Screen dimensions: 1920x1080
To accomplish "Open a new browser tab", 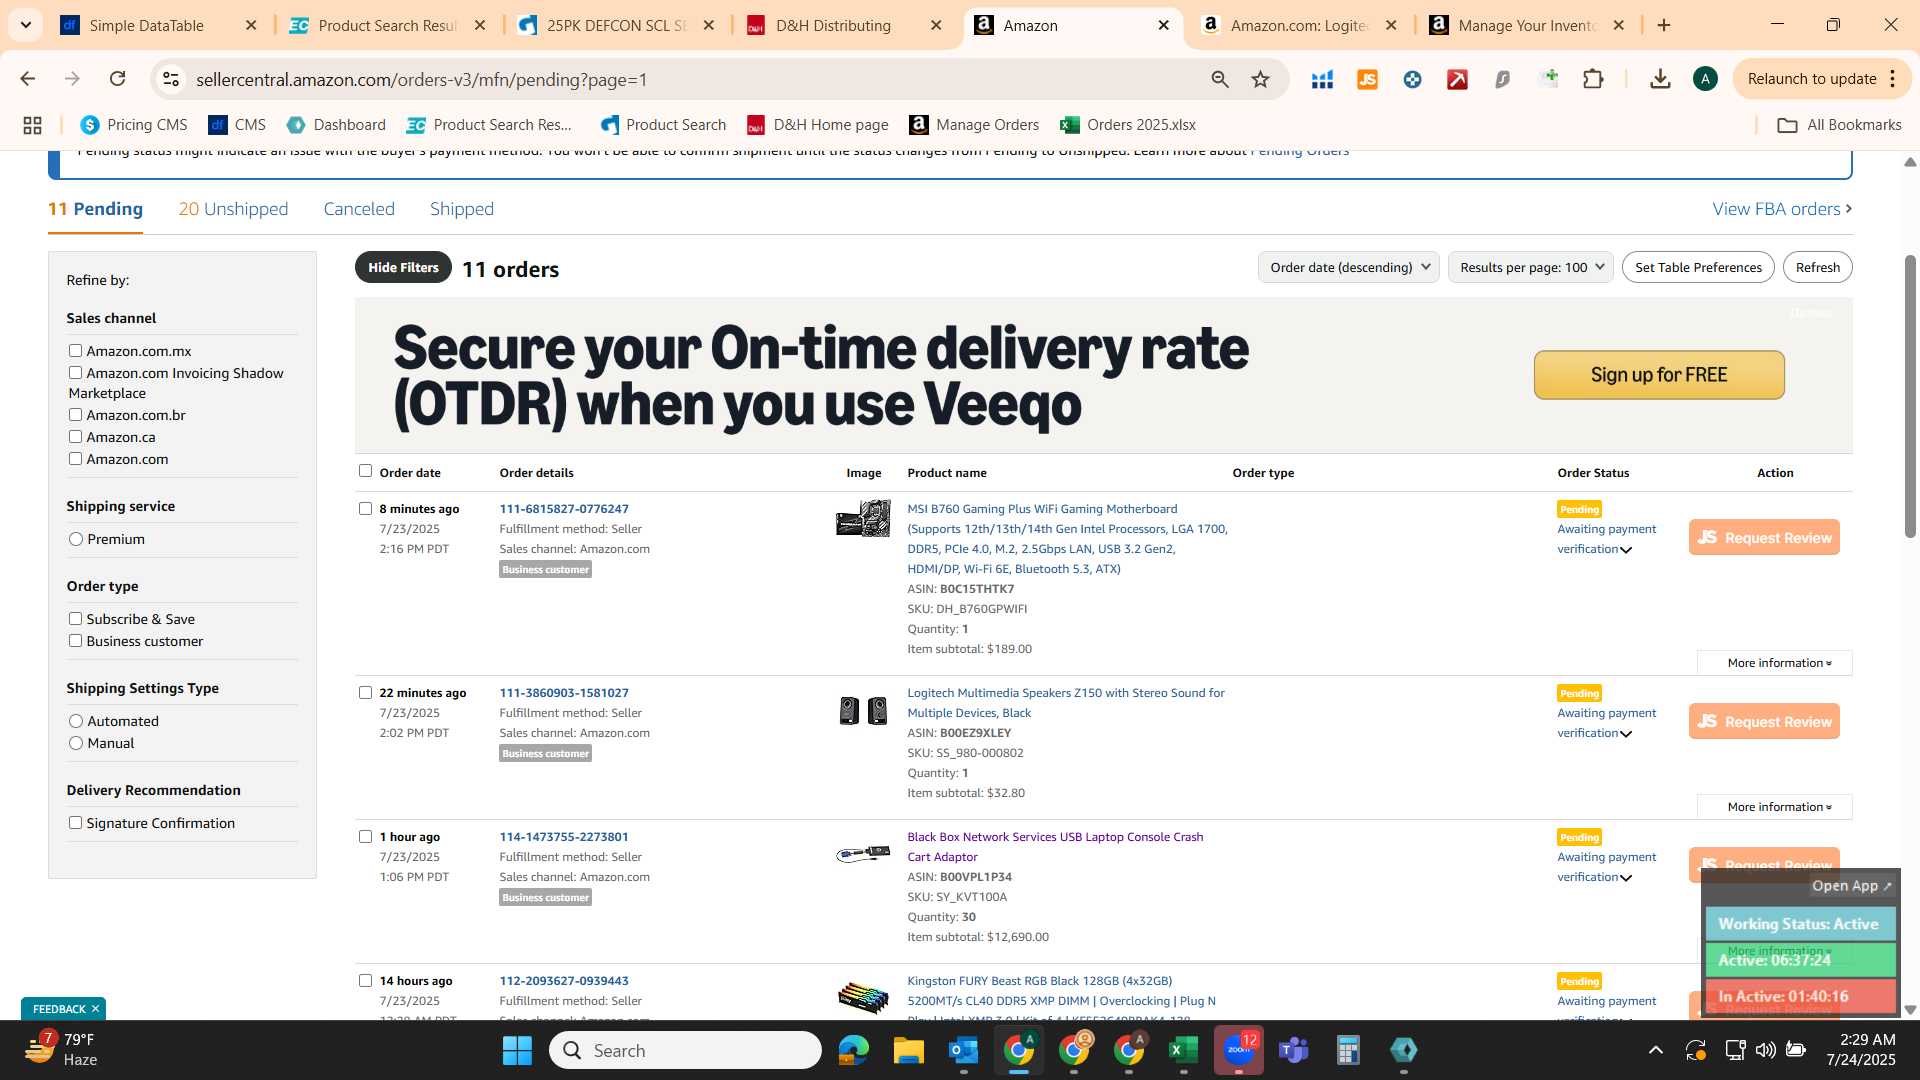I will 1664,25.
